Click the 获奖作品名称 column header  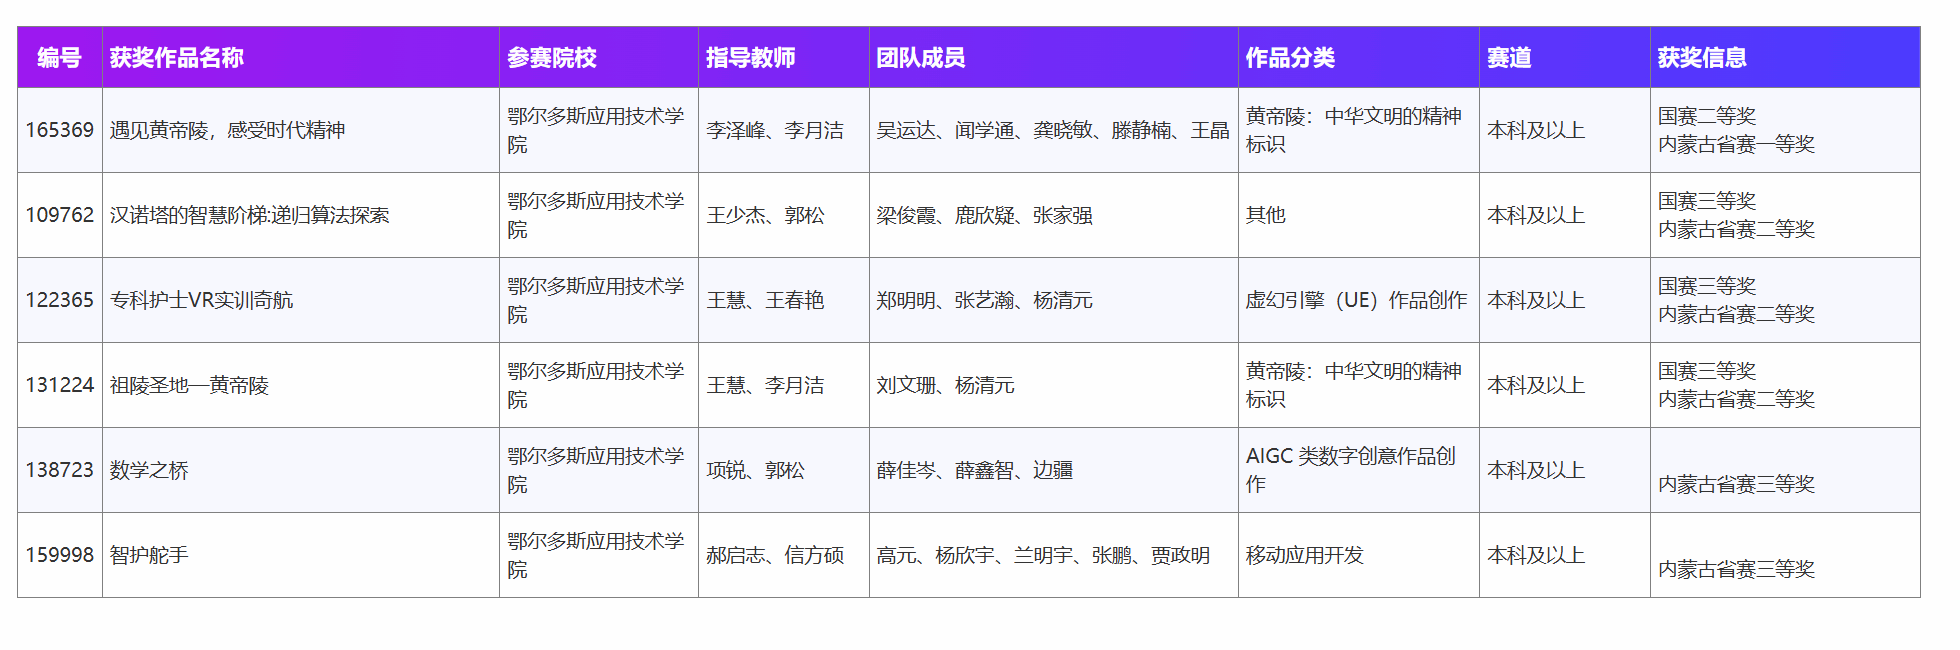point(177,58)
